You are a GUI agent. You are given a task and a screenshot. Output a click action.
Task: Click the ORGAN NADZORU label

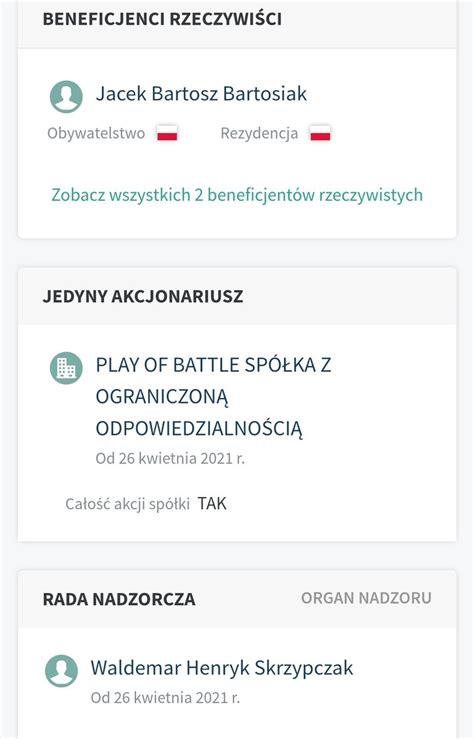tap(366, 598)
